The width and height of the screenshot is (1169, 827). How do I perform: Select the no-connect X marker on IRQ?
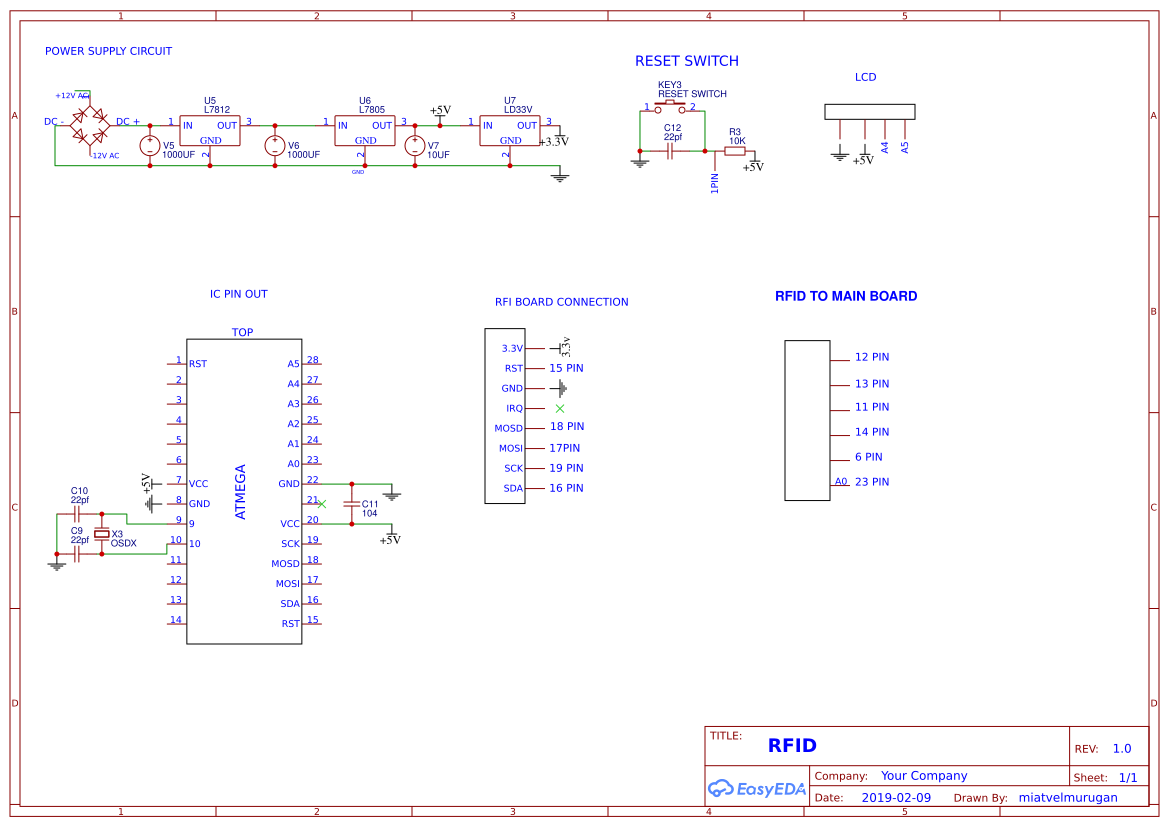pos(560,409)
